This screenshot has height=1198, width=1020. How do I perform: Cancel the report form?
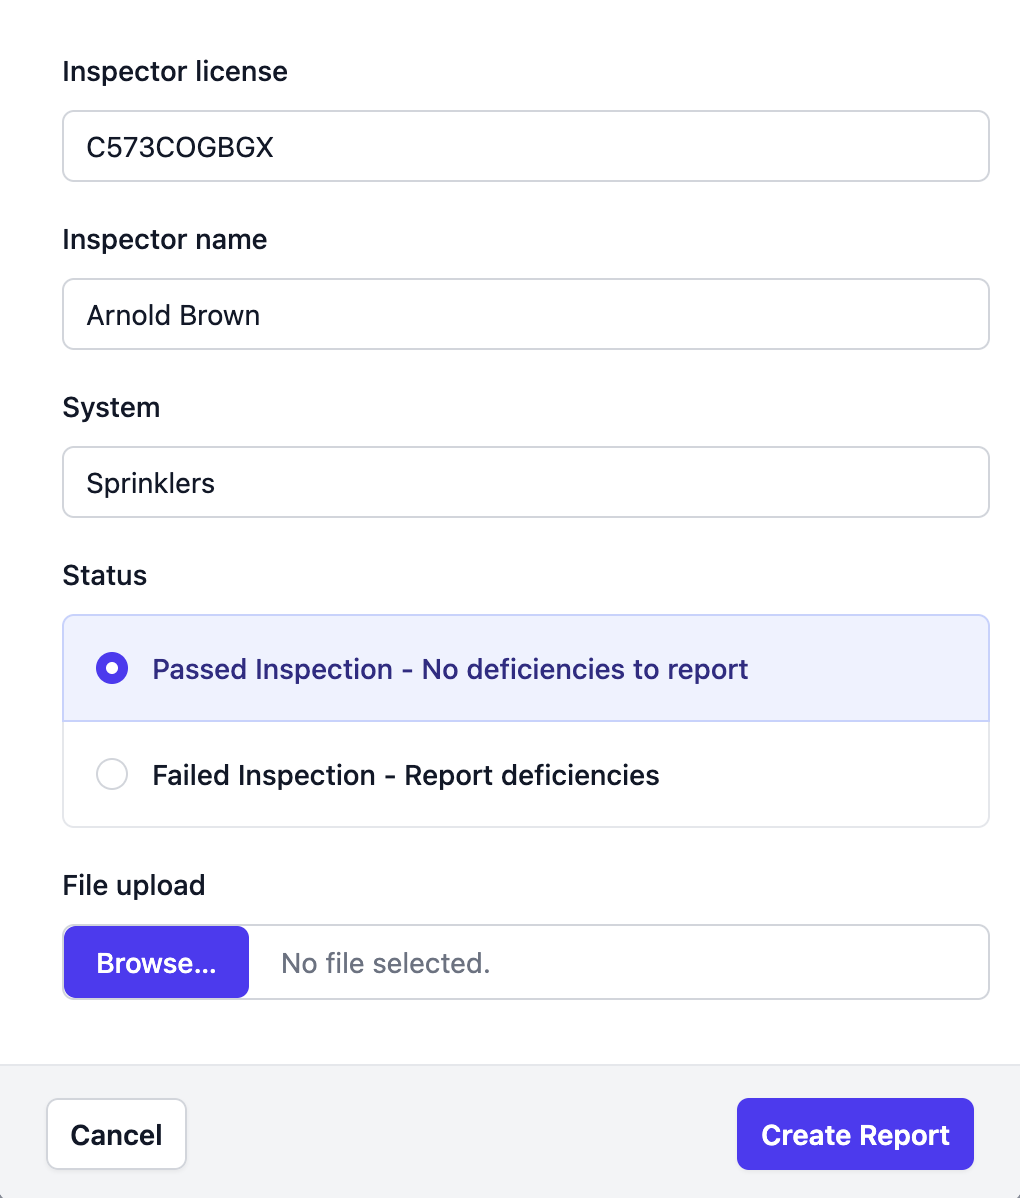point(116,1135)
